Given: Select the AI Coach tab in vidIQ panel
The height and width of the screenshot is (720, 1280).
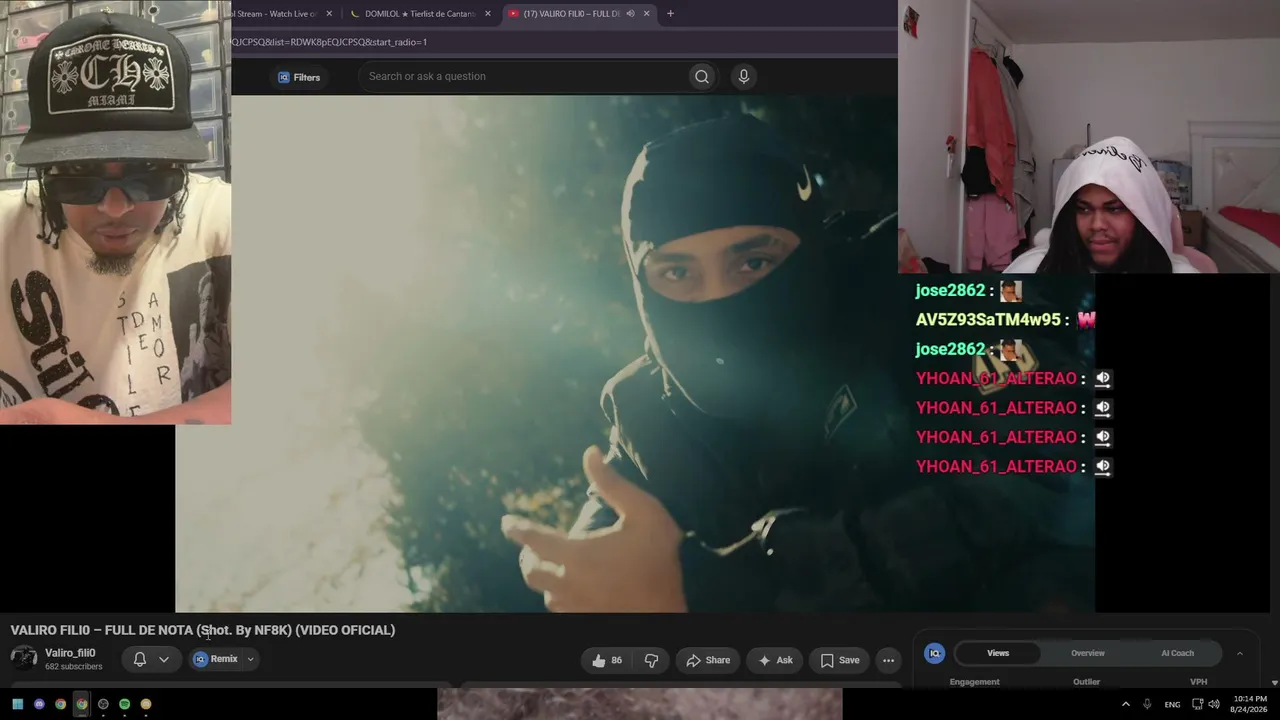Looking at the screenshot, I should [1177, 653].
